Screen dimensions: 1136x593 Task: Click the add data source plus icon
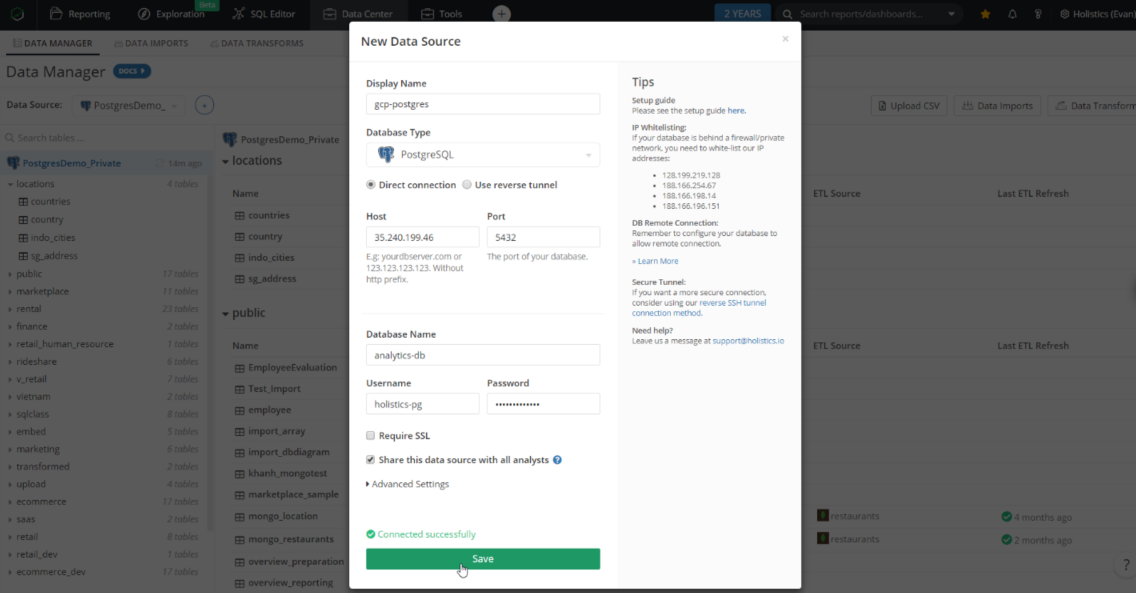[x=204, y=105]
